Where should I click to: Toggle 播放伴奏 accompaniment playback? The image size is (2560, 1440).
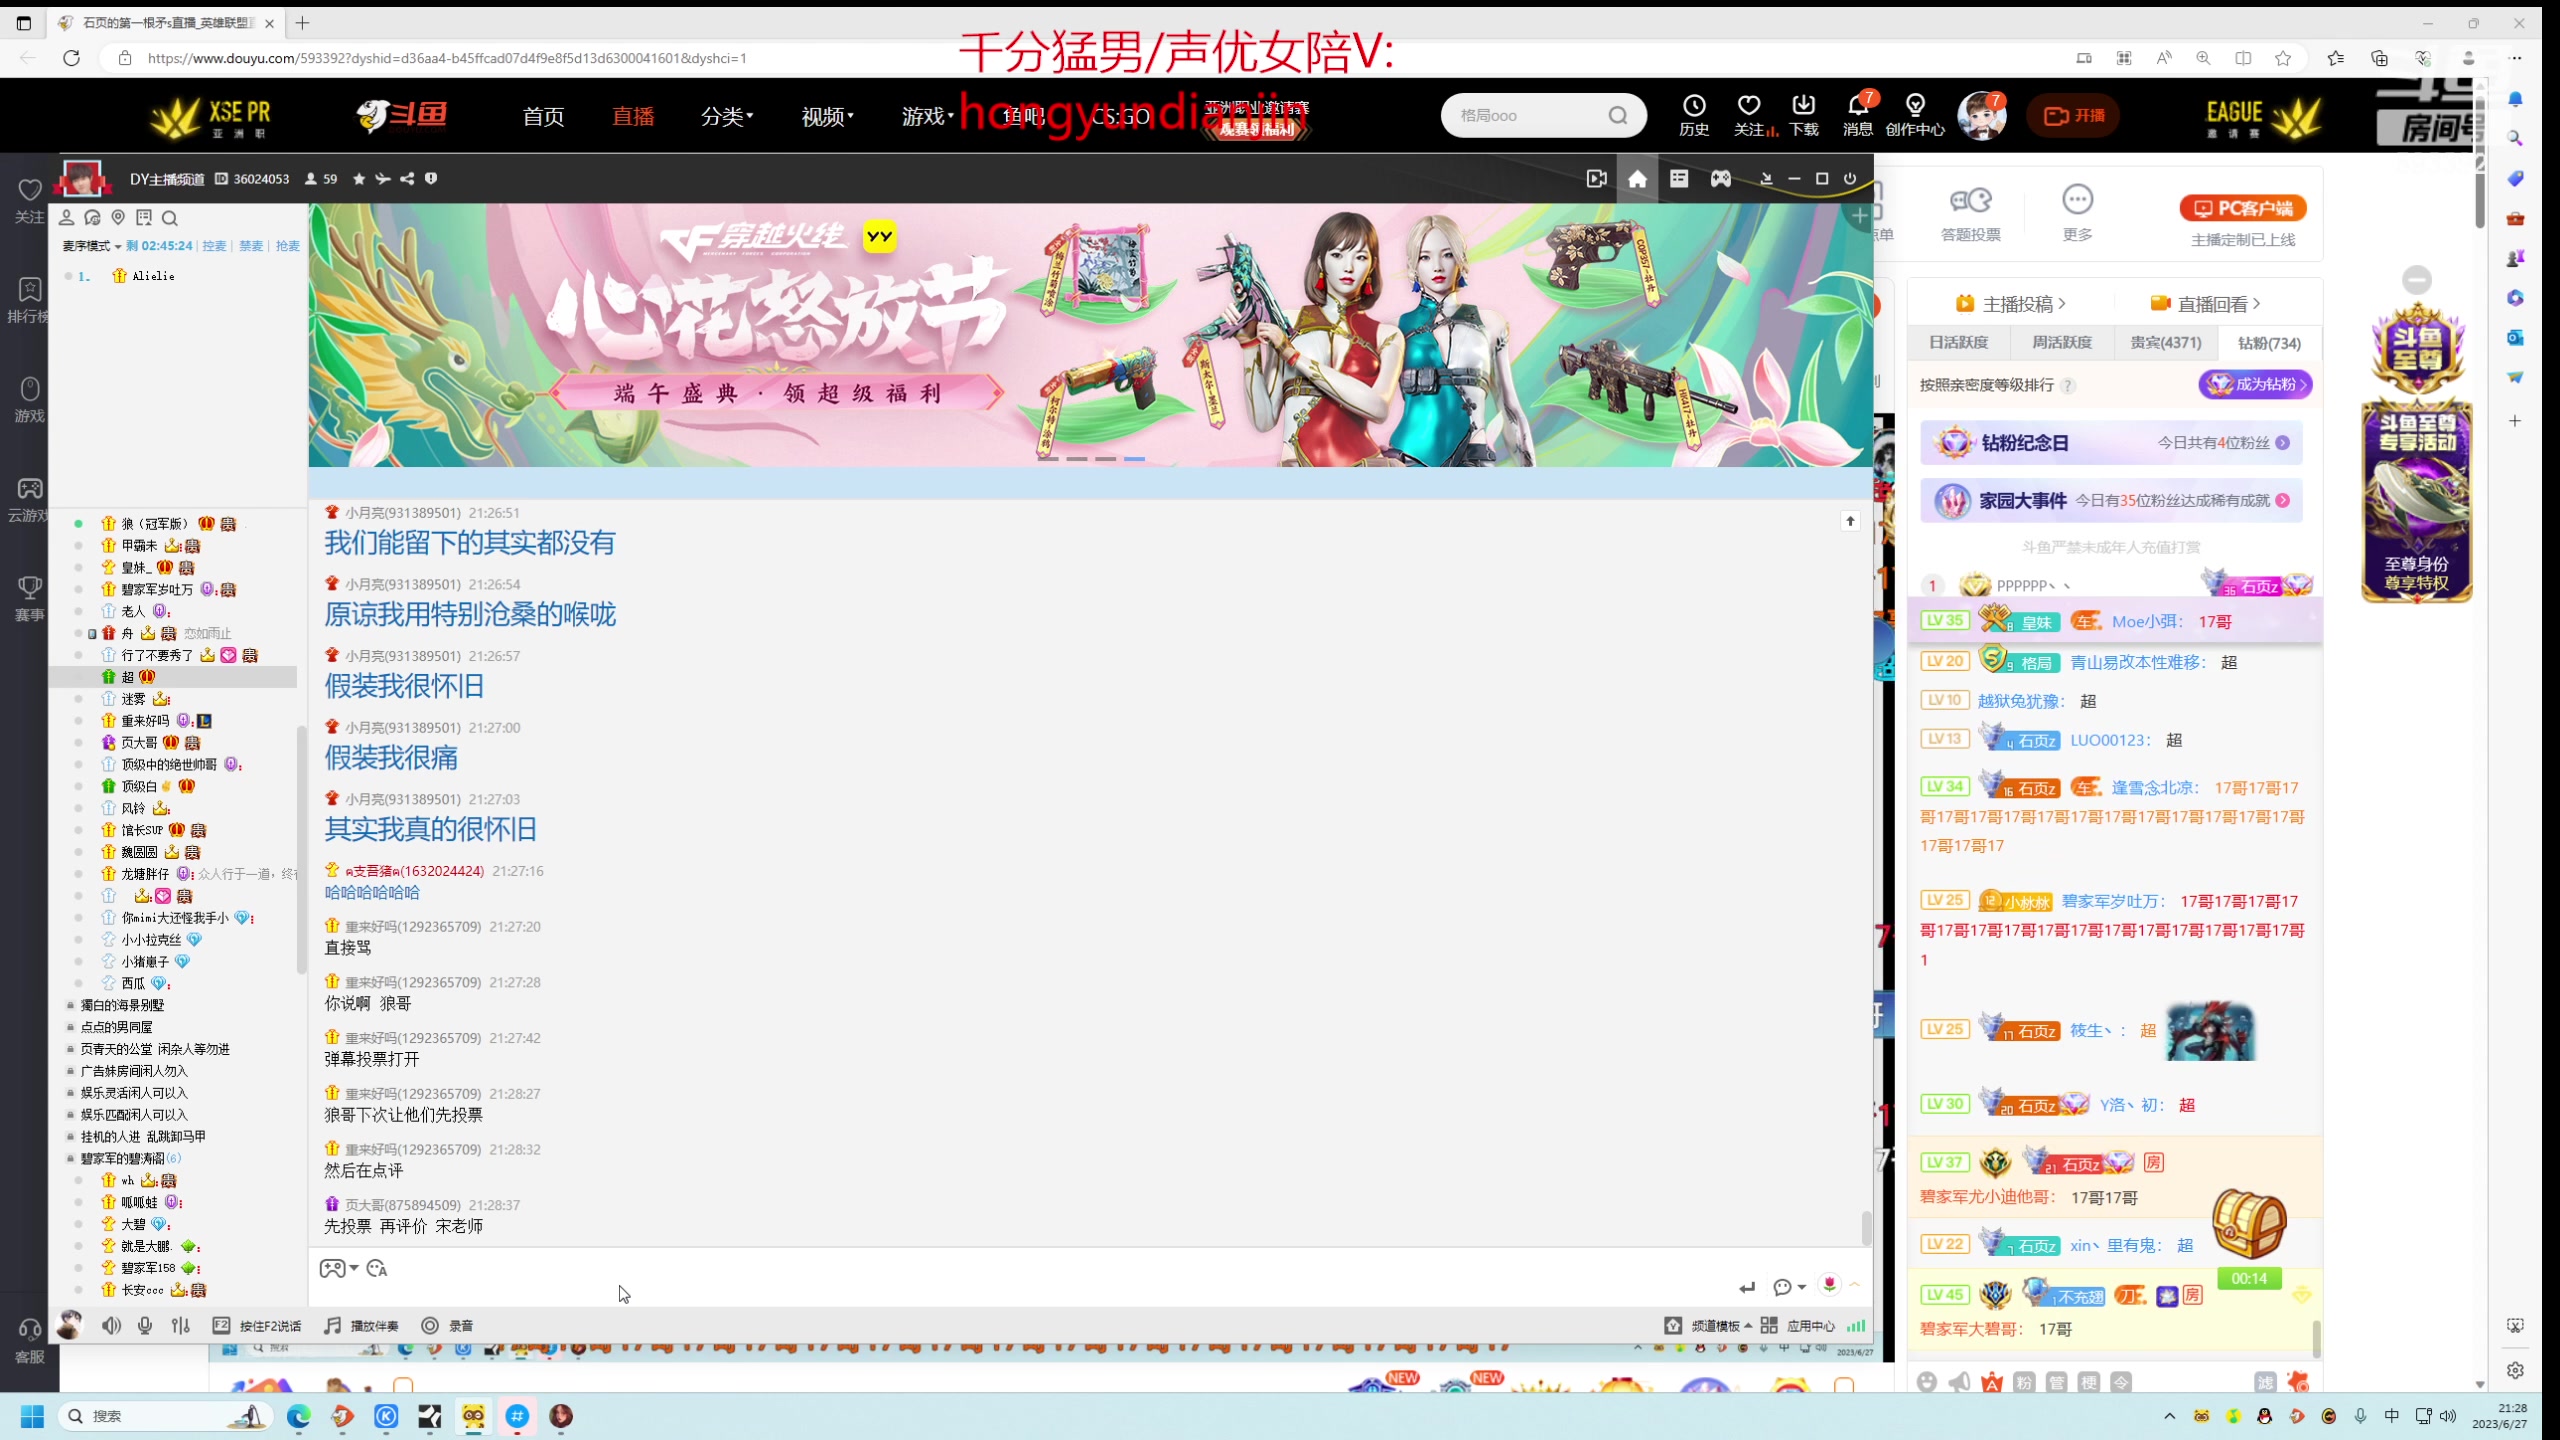click(361, 1326)
